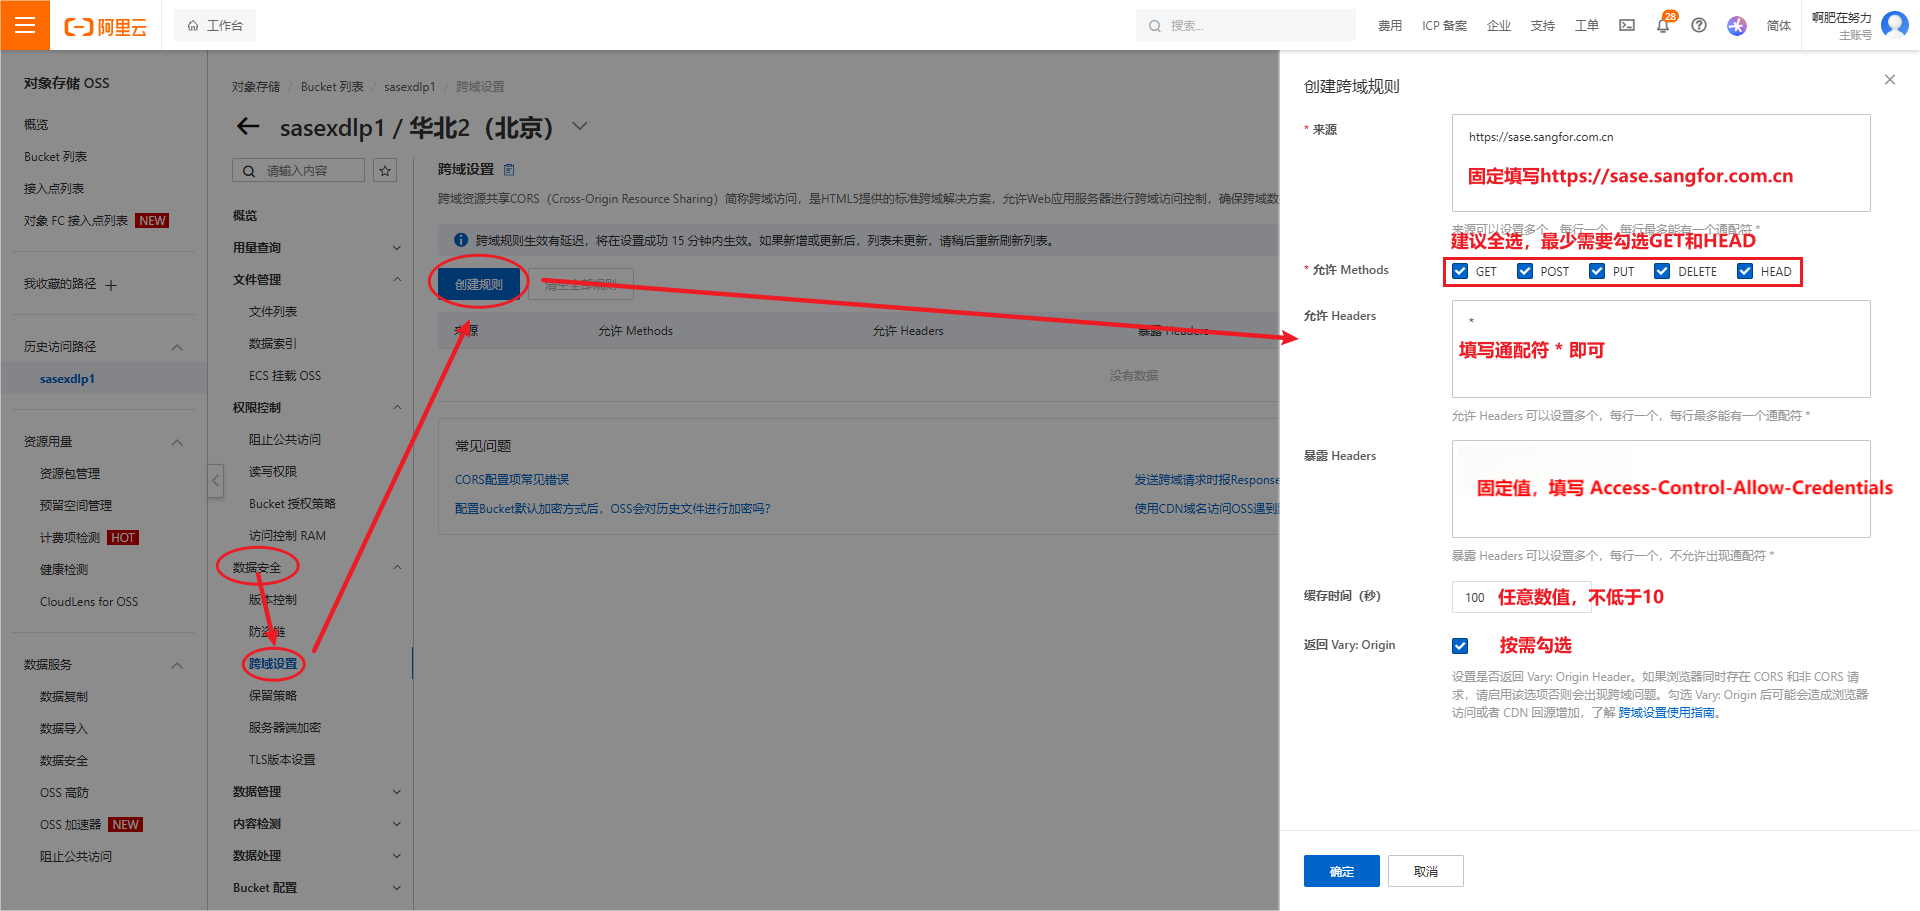Viewport: 1920px width, 911px height.
Task: Open the ICP 备案 top menu
Action: click(1445, 26)
